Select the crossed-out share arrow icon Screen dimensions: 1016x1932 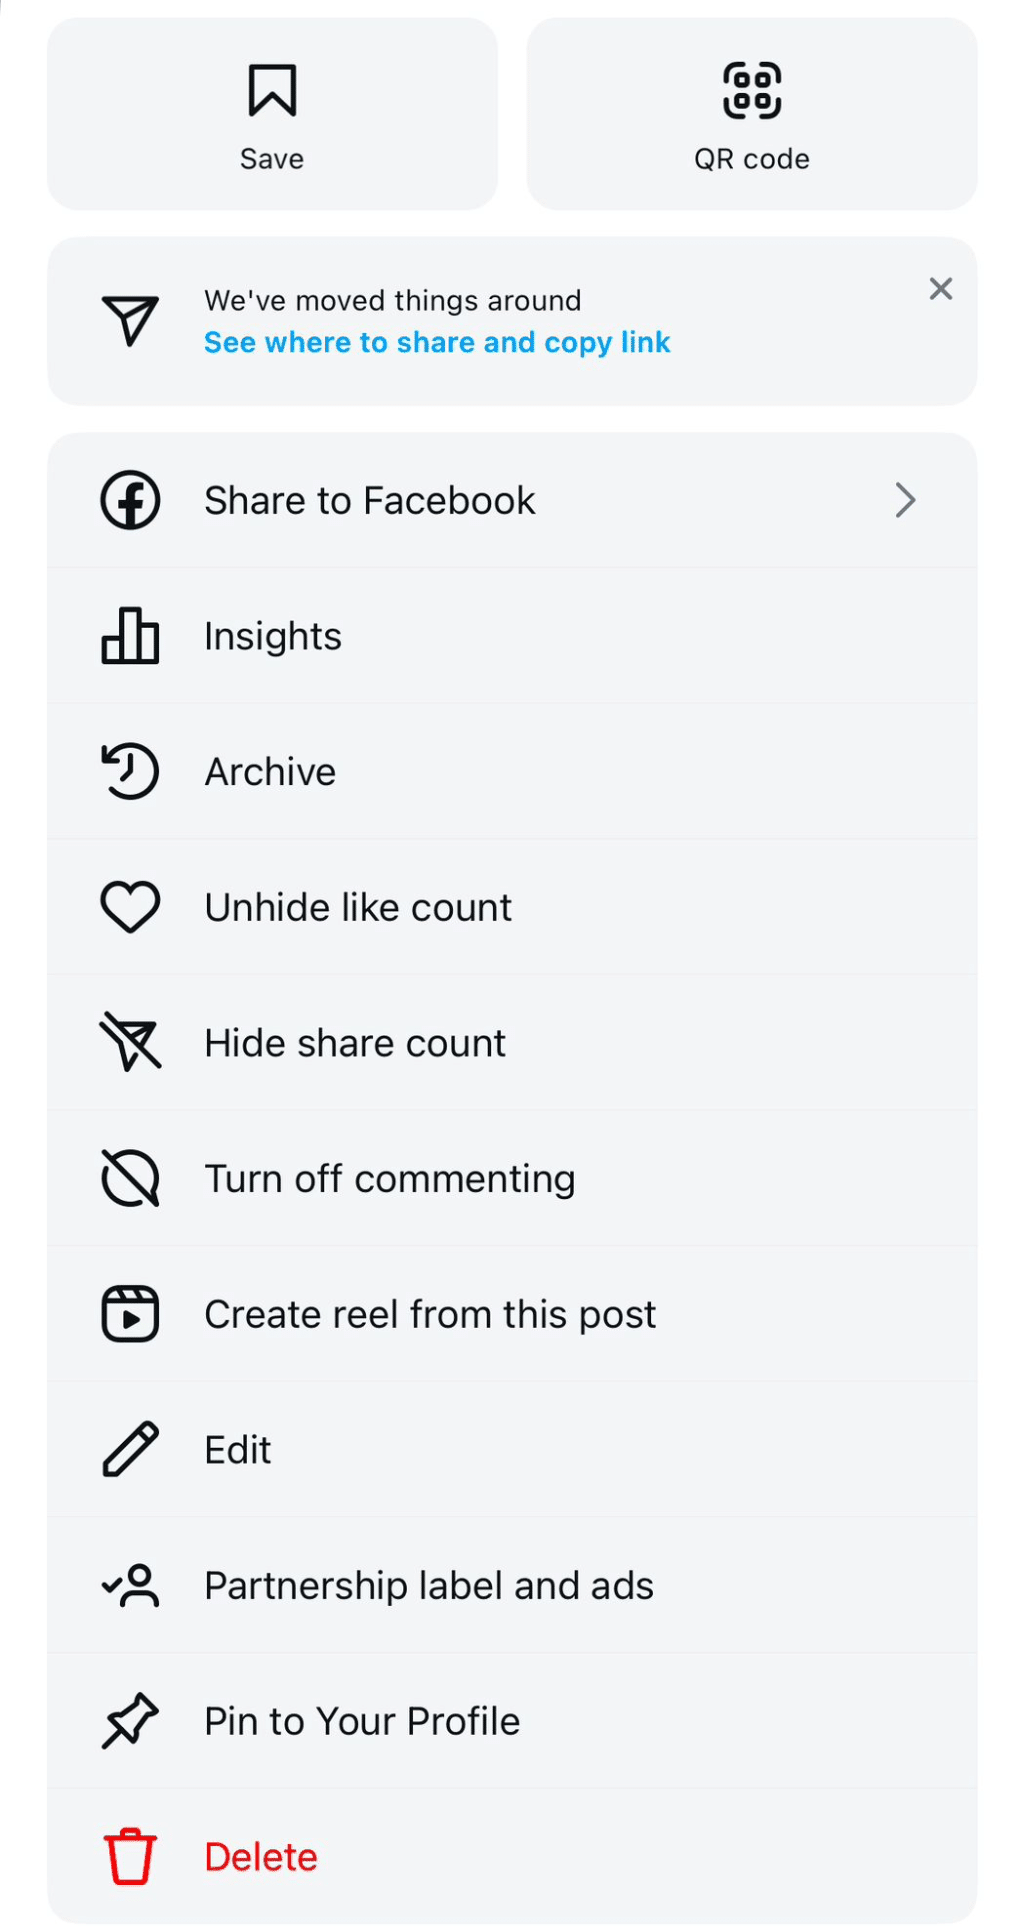coord(129,1042)
